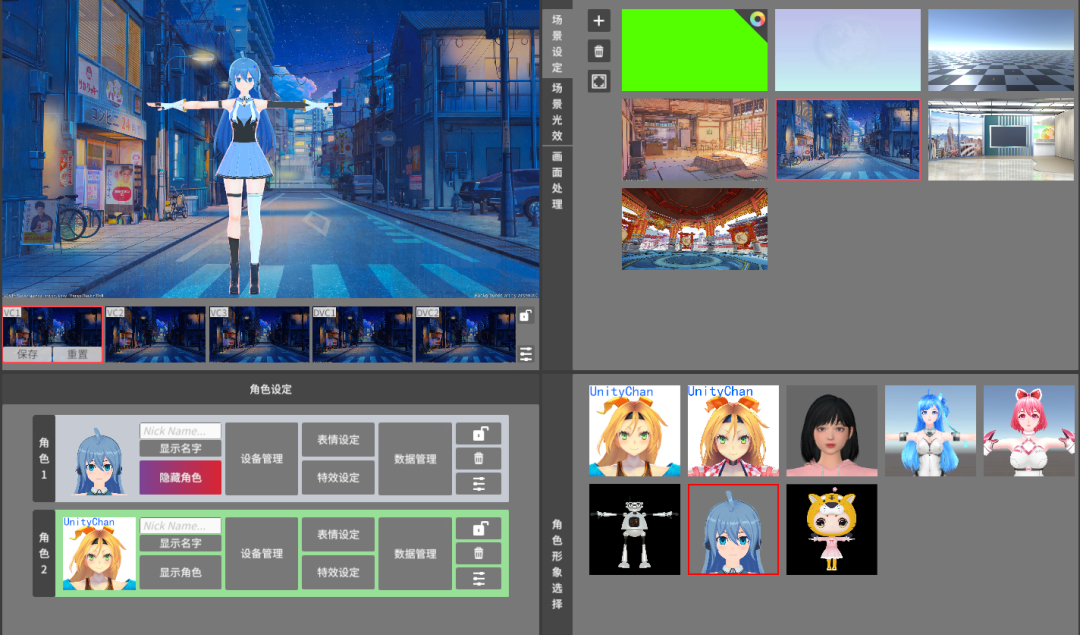
Task: Toggle the camera lock icon beside DVC2
Action: click(526, 316)
